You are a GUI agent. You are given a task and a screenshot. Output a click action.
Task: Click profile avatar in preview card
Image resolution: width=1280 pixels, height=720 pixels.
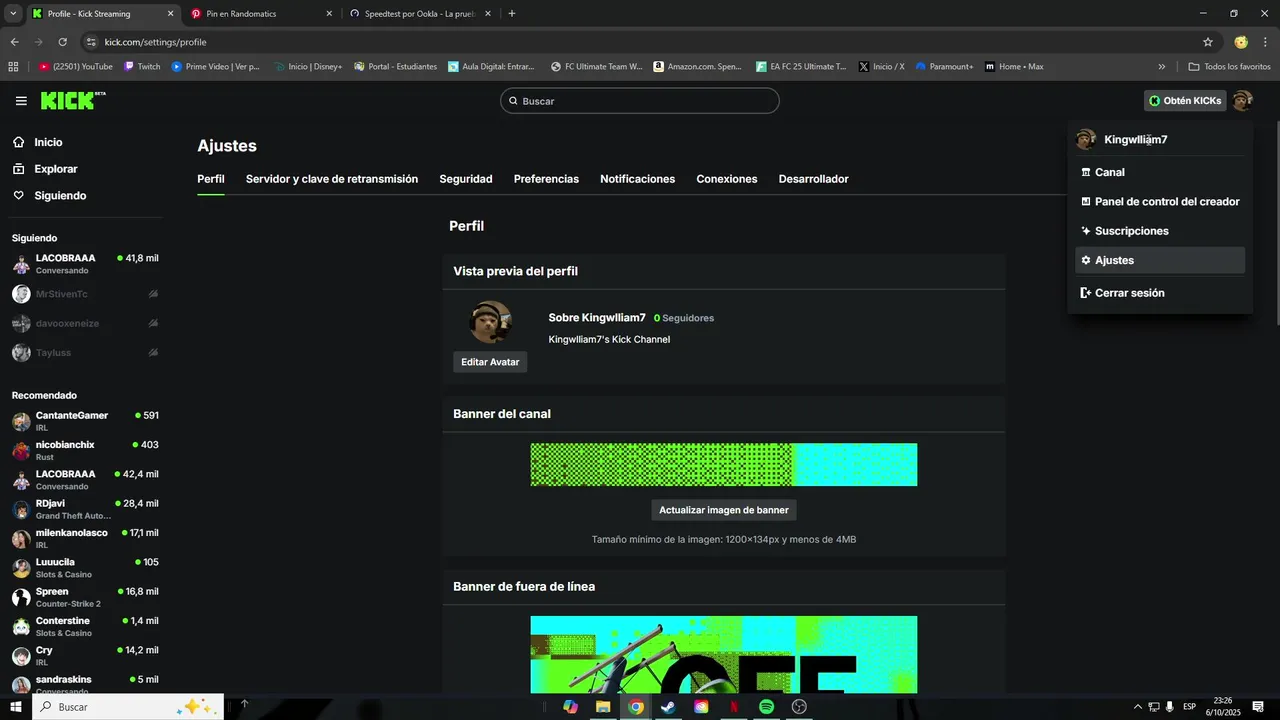[x=491, y=322]
